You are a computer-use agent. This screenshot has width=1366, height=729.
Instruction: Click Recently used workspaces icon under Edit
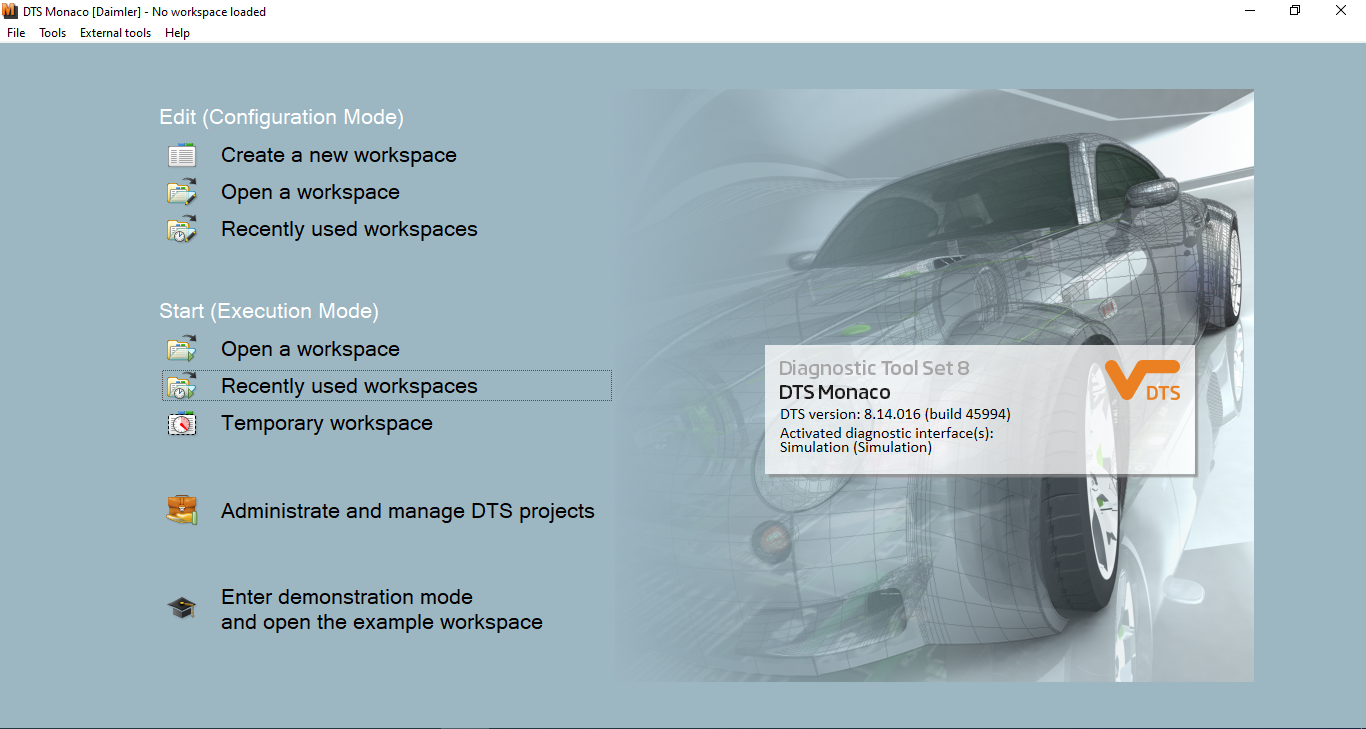pyautogui.click(x=182, y=229)
